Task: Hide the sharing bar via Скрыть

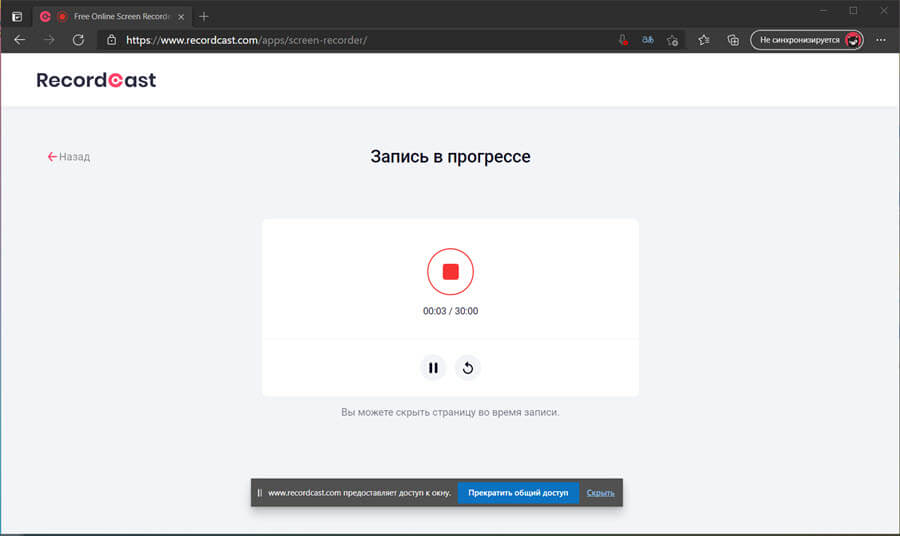Action: [x=600, y=493]
